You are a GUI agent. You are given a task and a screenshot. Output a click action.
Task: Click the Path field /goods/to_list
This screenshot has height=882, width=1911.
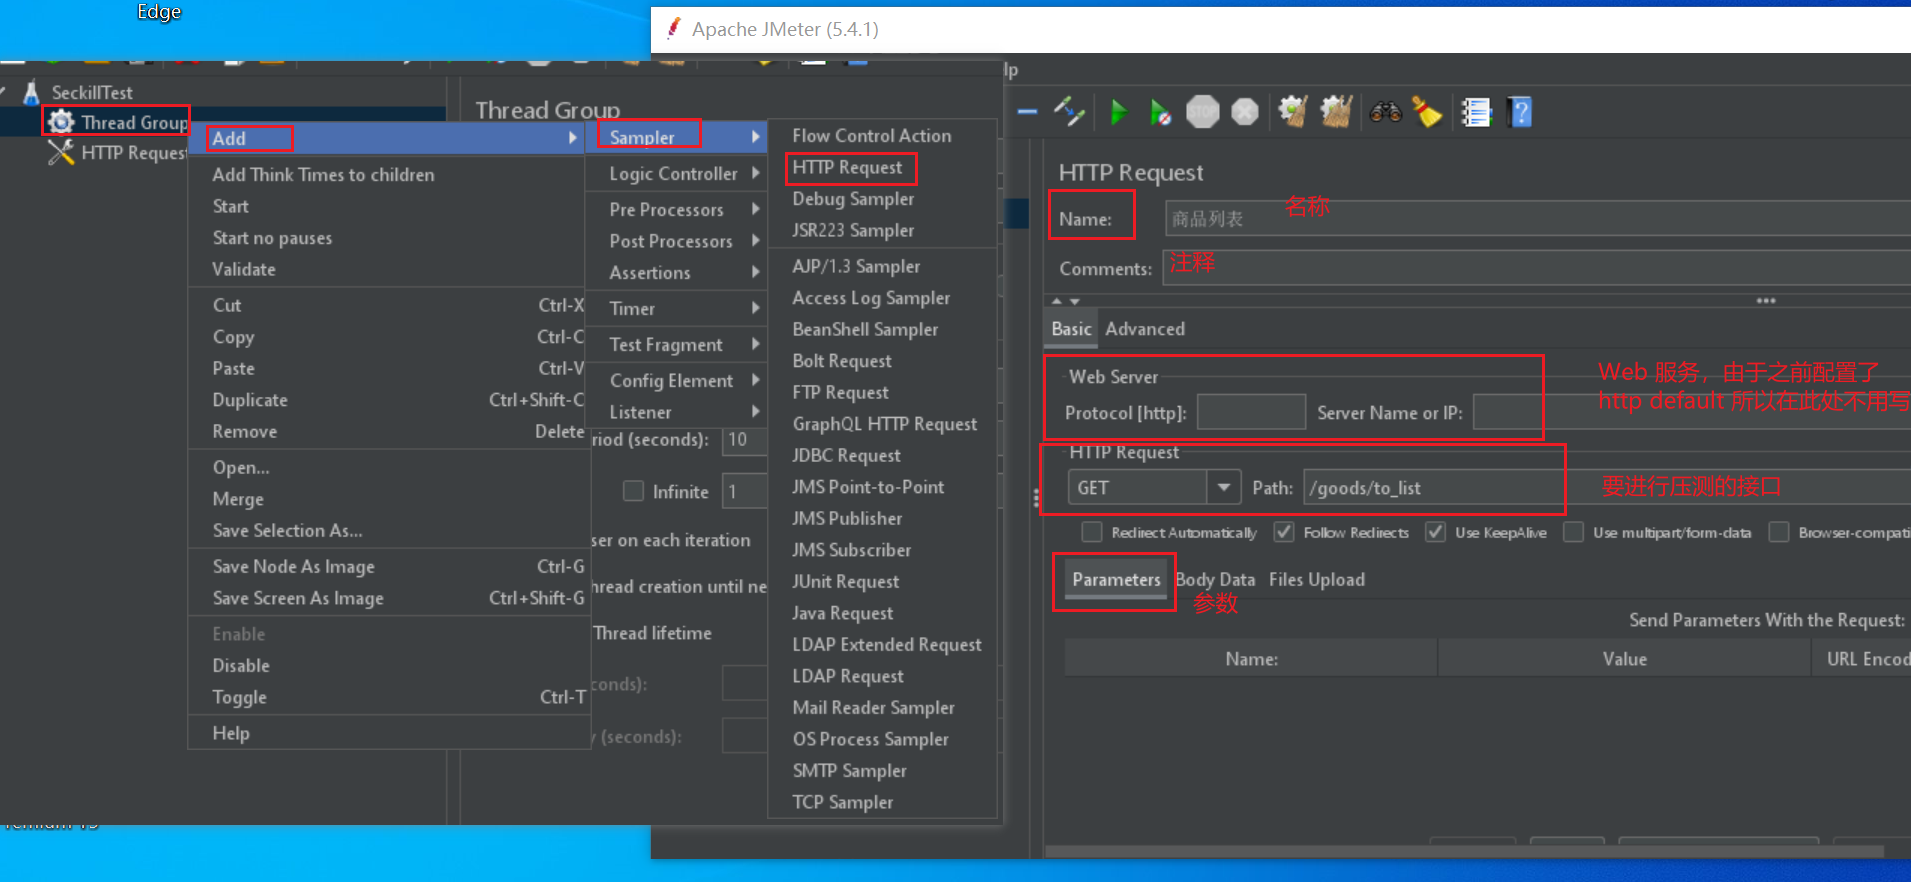(x=1607, y=487)
